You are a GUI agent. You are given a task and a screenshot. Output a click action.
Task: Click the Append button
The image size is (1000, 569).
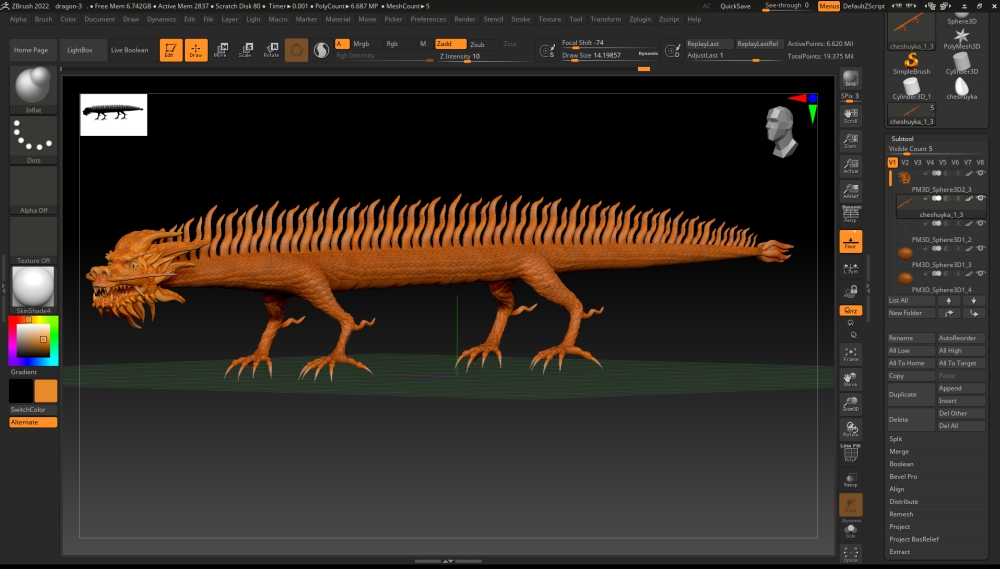[961, 388]
